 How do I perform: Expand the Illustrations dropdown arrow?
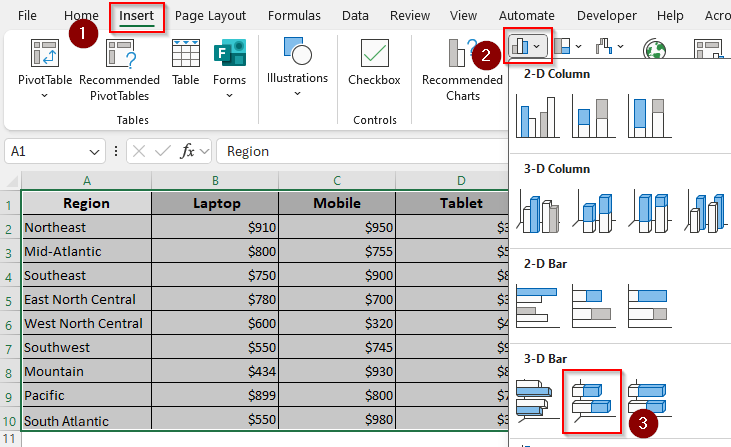pos(297,94)
